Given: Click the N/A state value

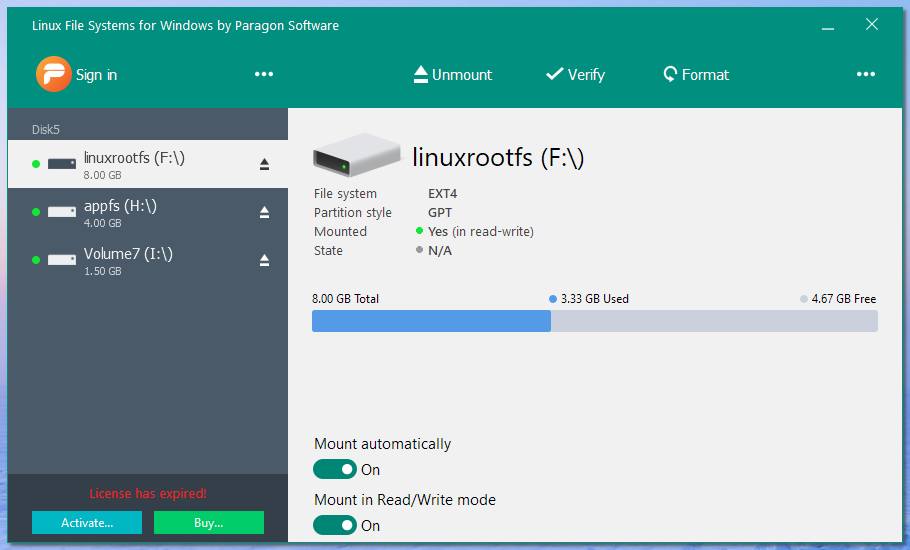Looking at the screenshot, I should [440, 251].
